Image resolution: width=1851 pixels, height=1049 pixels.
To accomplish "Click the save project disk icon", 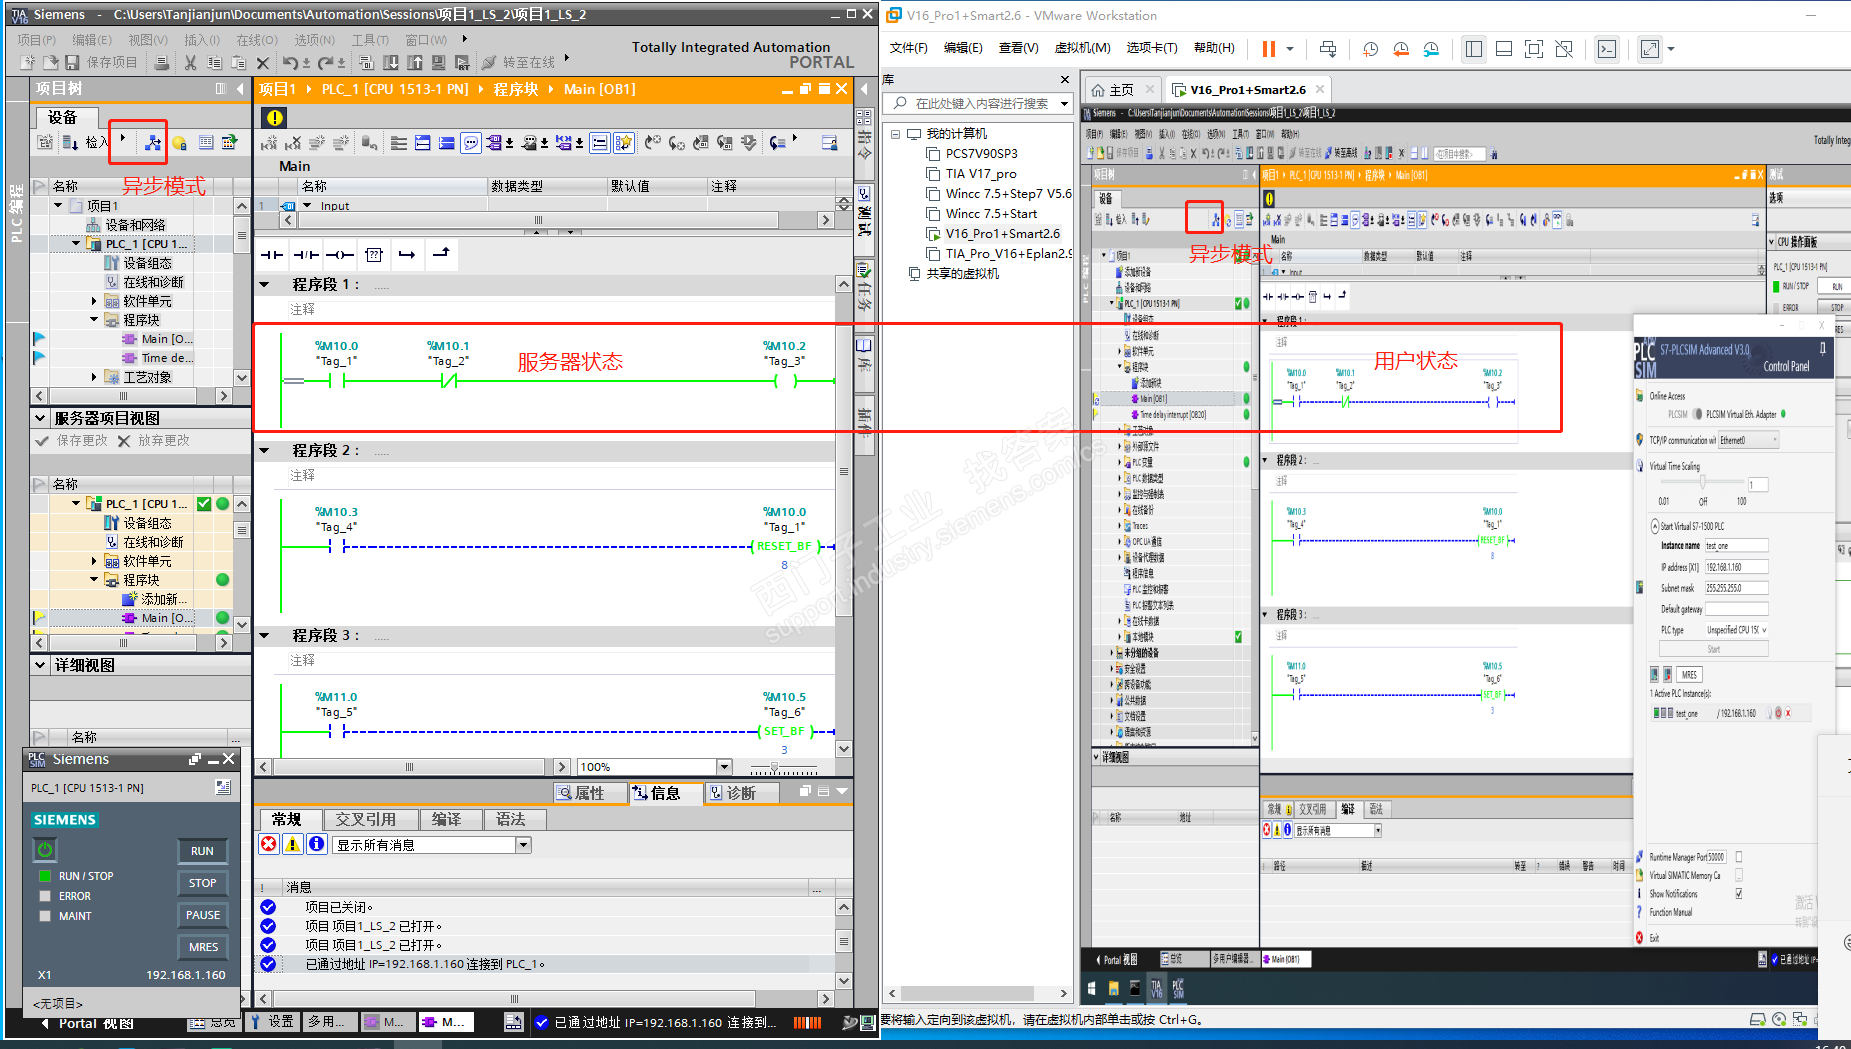I will tap(72, 62).
